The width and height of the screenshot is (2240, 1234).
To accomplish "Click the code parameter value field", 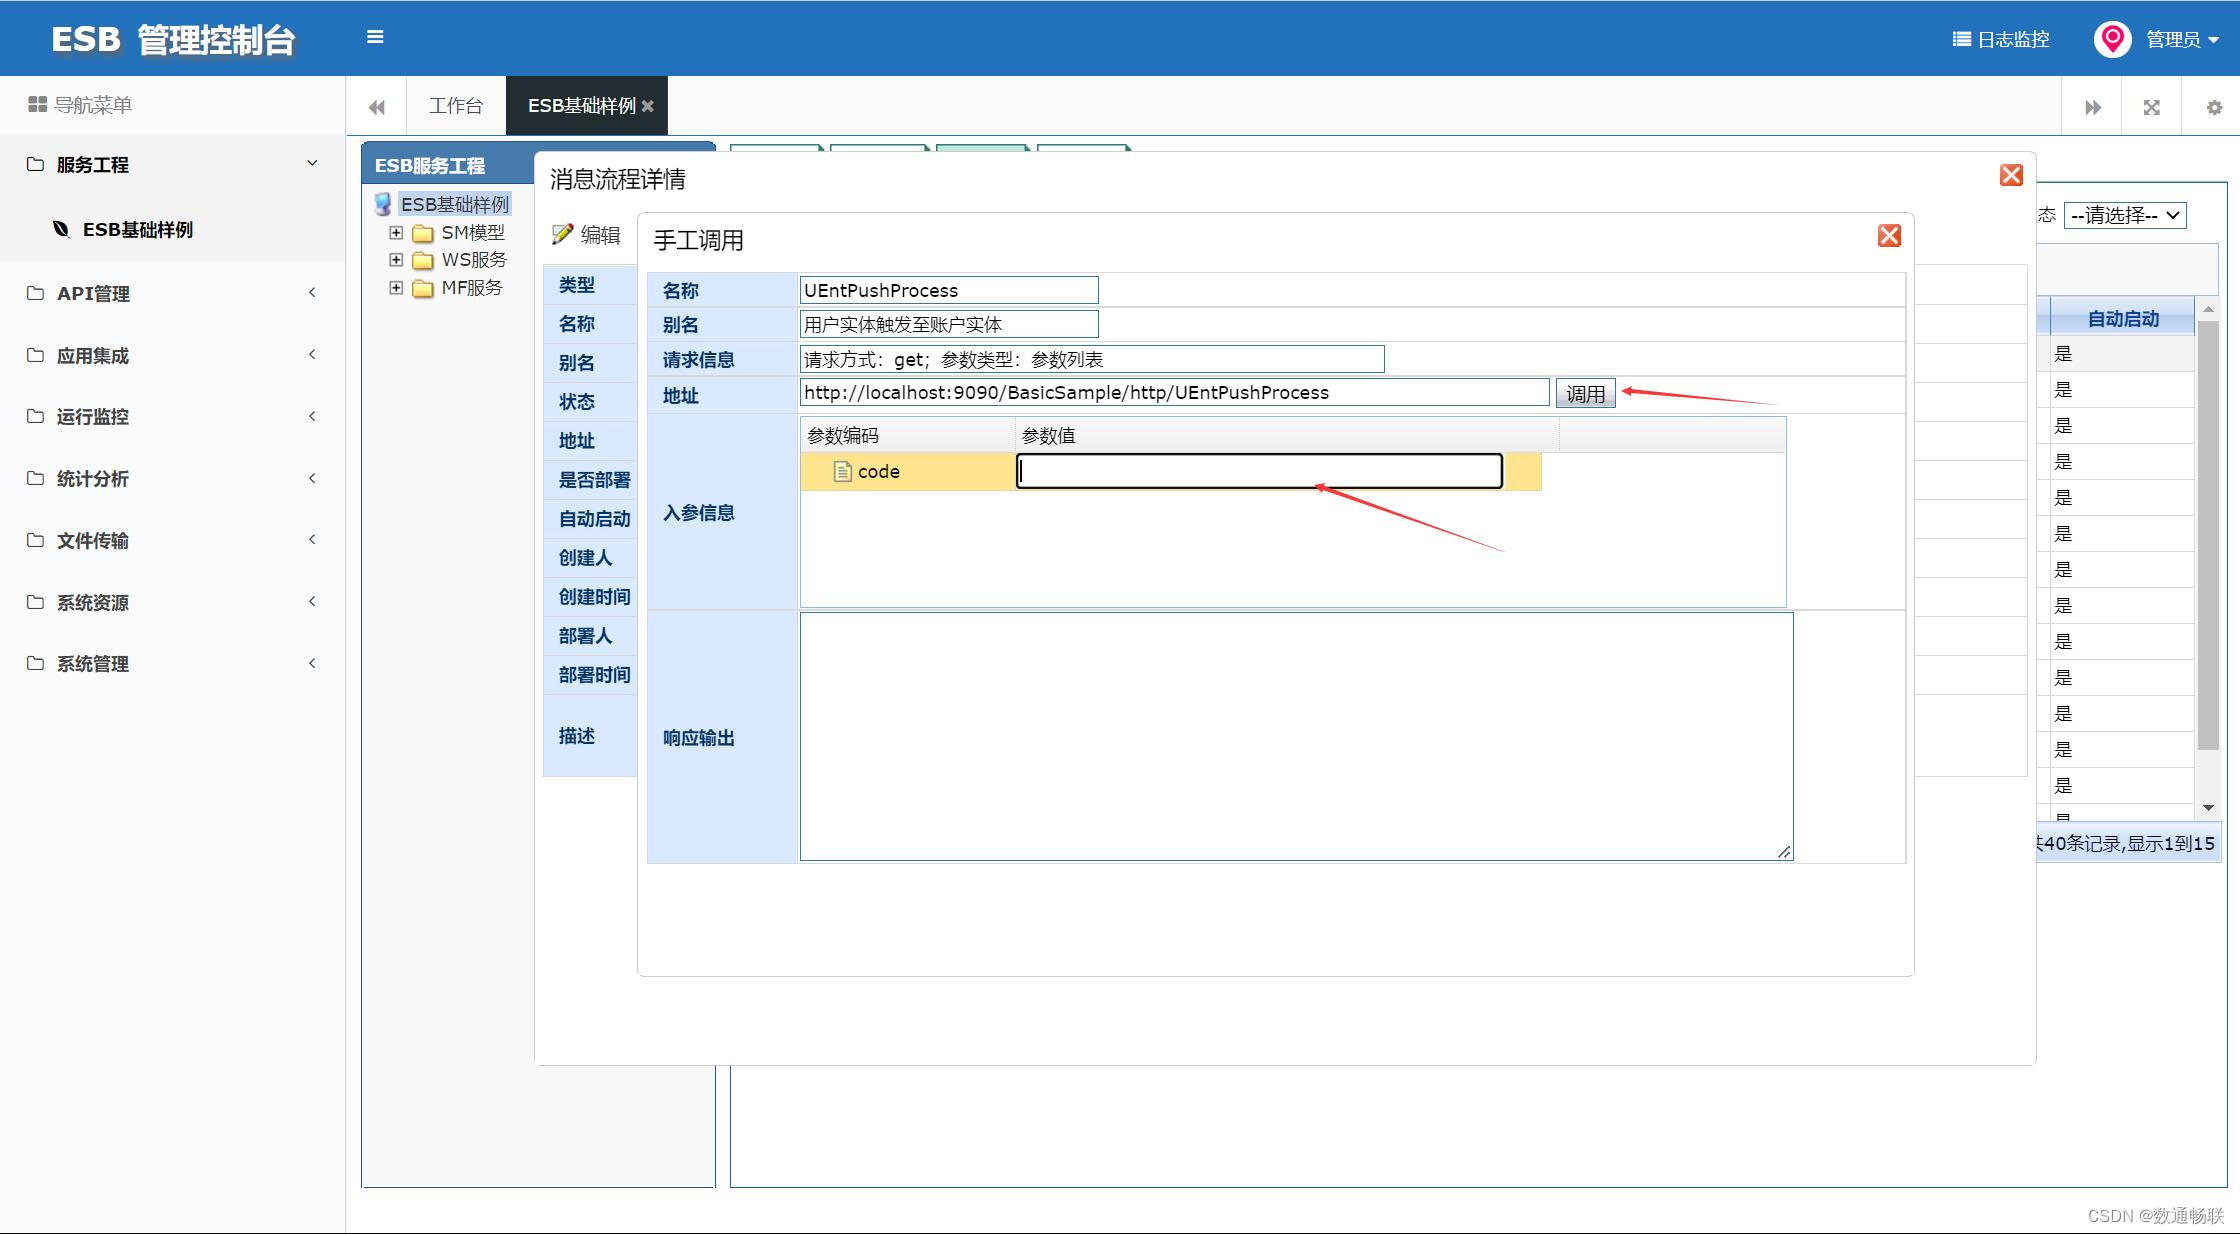I will pos(1259,471).
